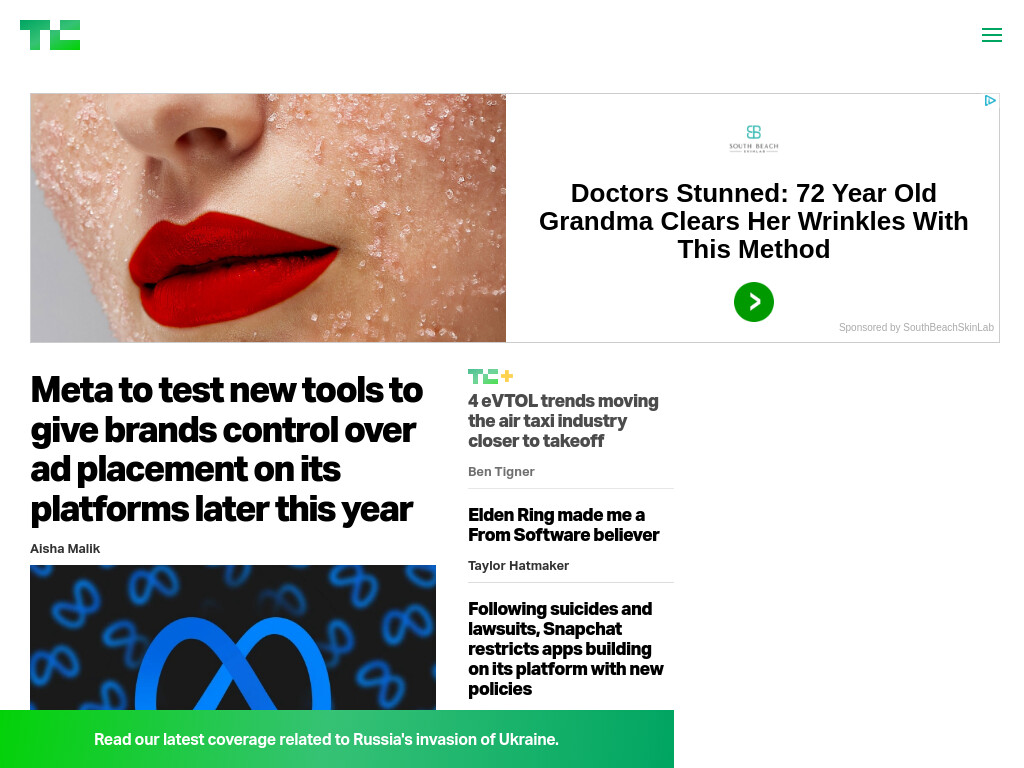Image resolution: width=1024 pixels, height=768 pixels.
Task: Click the Meta logo at the center of the article image
Action: [x=233, y=664]
